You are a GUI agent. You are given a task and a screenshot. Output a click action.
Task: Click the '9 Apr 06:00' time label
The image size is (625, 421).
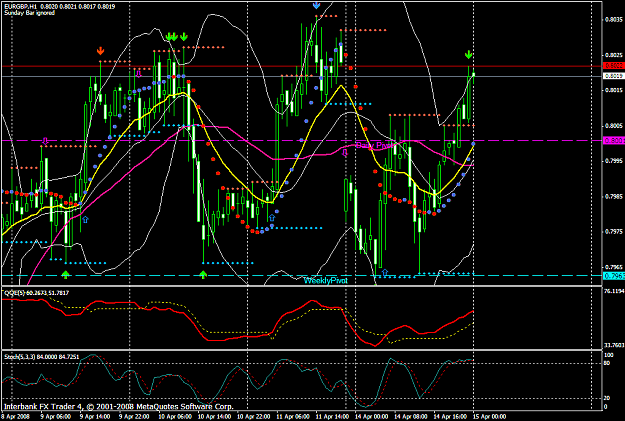[56, 417]
